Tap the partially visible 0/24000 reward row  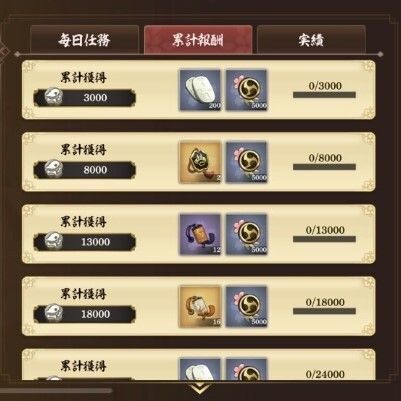(199, 365)
